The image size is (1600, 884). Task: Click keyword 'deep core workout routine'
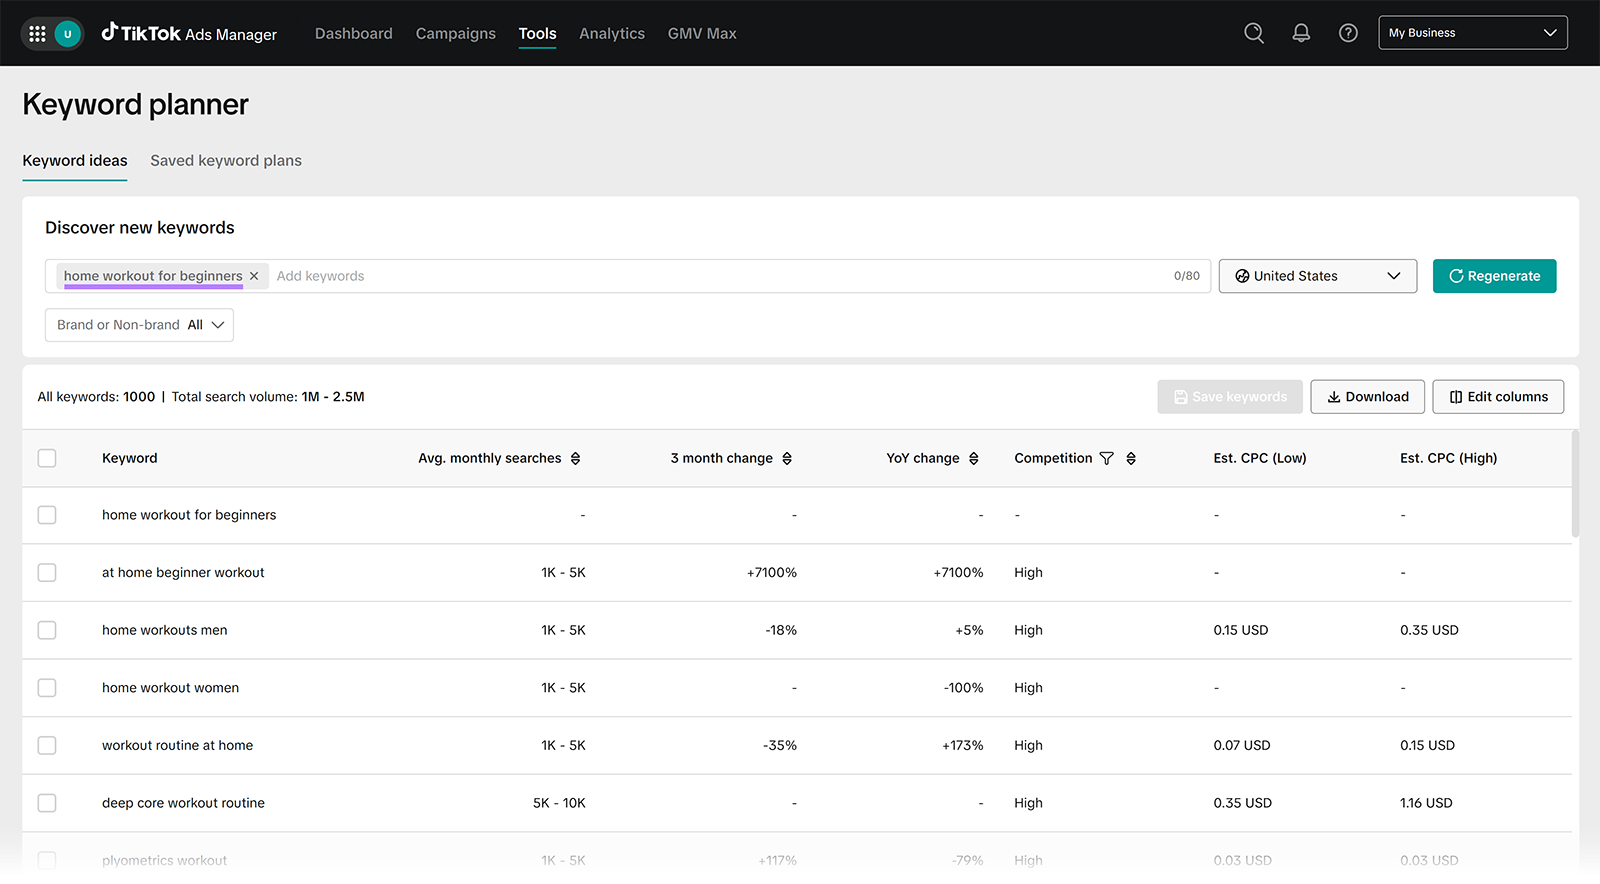point(183,803)
